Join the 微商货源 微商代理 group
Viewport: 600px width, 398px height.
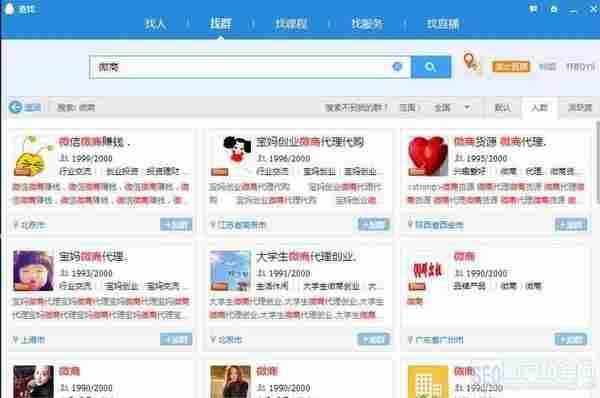[571, 225]
